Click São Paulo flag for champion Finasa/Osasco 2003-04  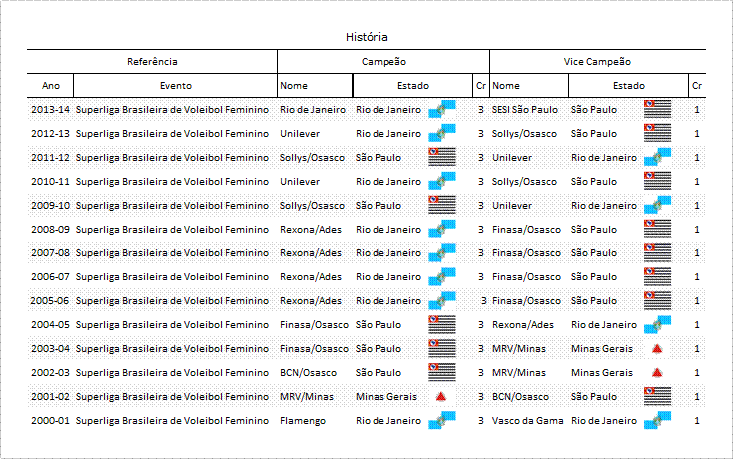tap(442, 348)
